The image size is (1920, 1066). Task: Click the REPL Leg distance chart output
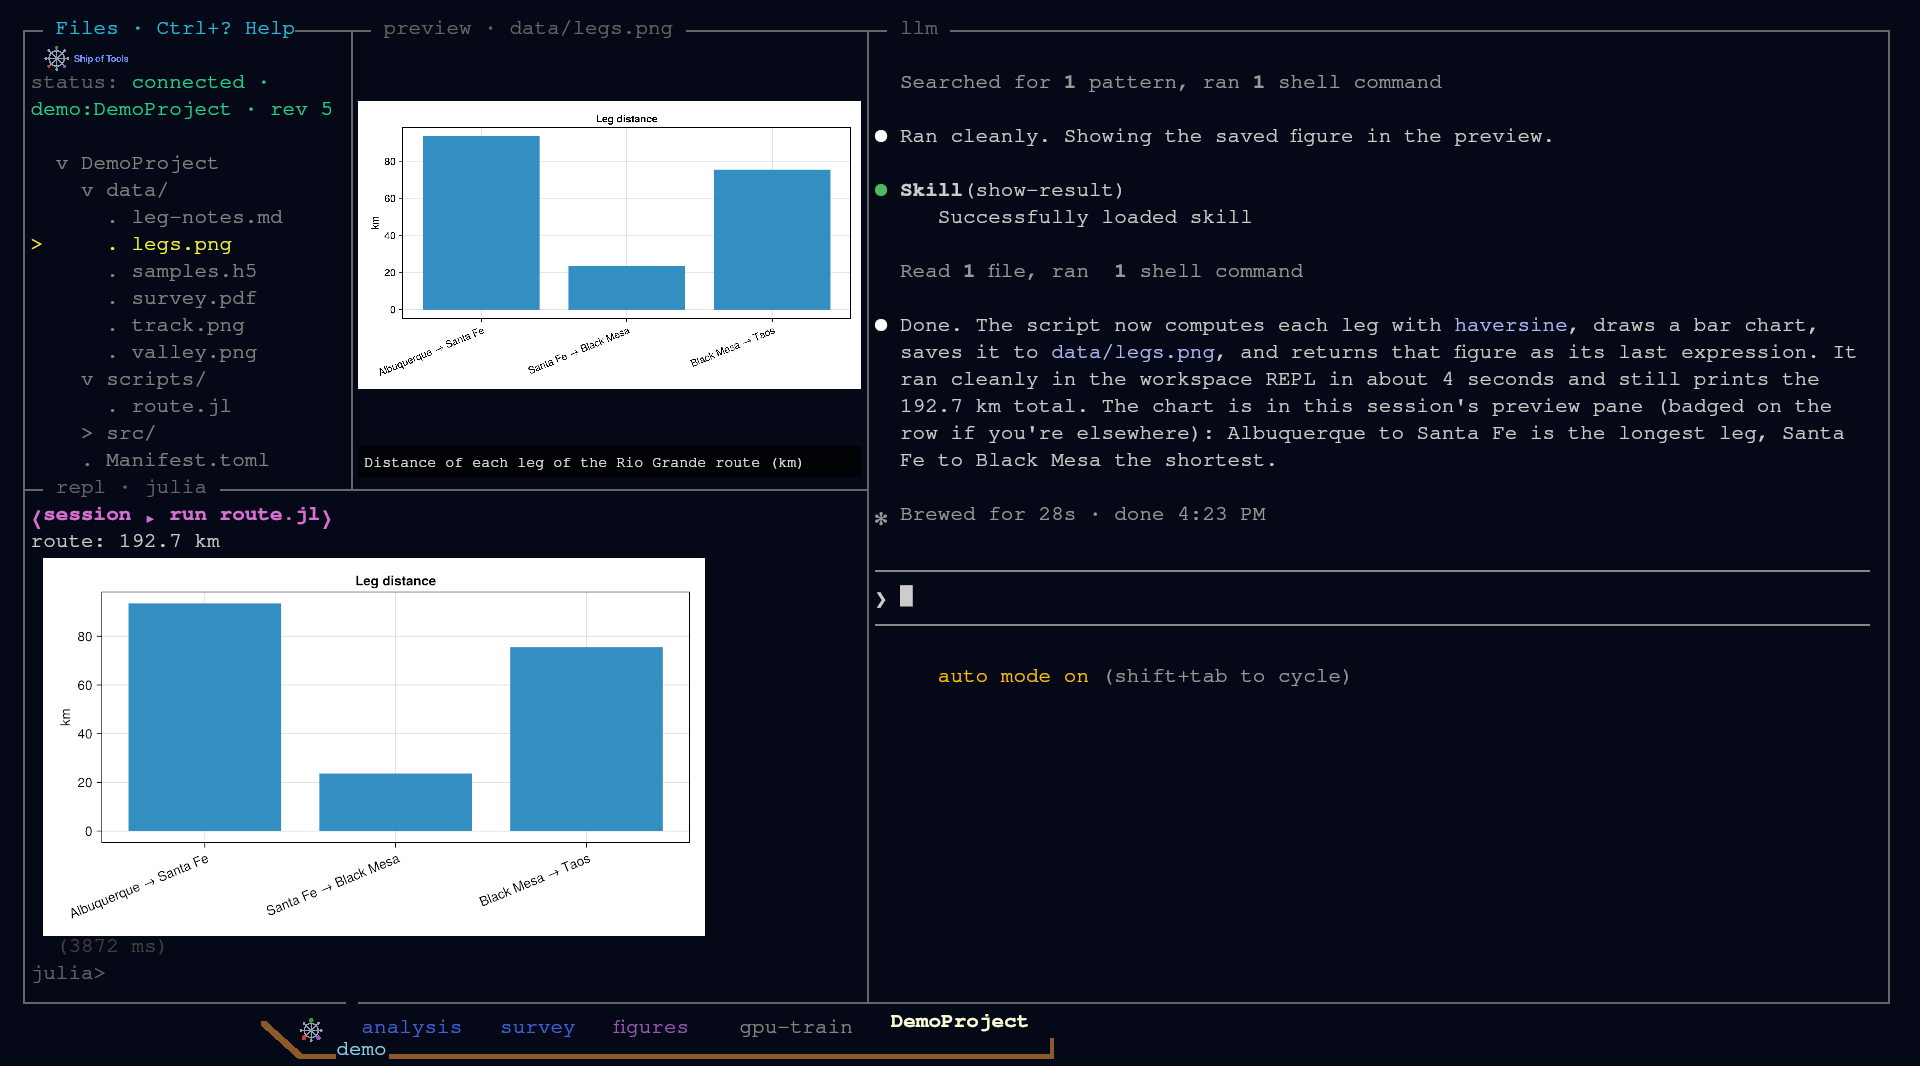point(374,747)
